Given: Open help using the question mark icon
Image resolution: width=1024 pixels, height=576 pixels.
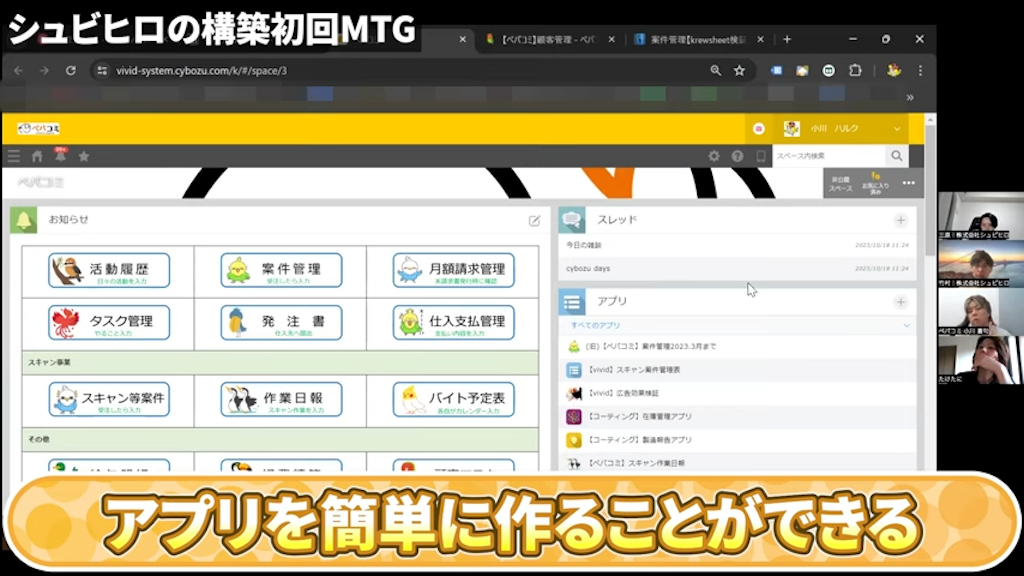Looking at the screenshot, I should (737, 156).
